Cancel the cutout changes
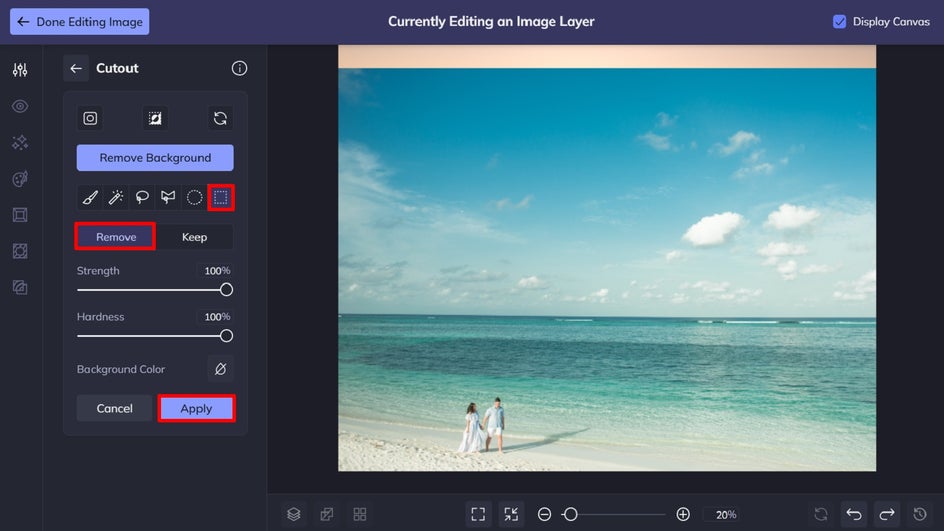The height and width of the screenshot is (531, 944). tap(114, 408)
